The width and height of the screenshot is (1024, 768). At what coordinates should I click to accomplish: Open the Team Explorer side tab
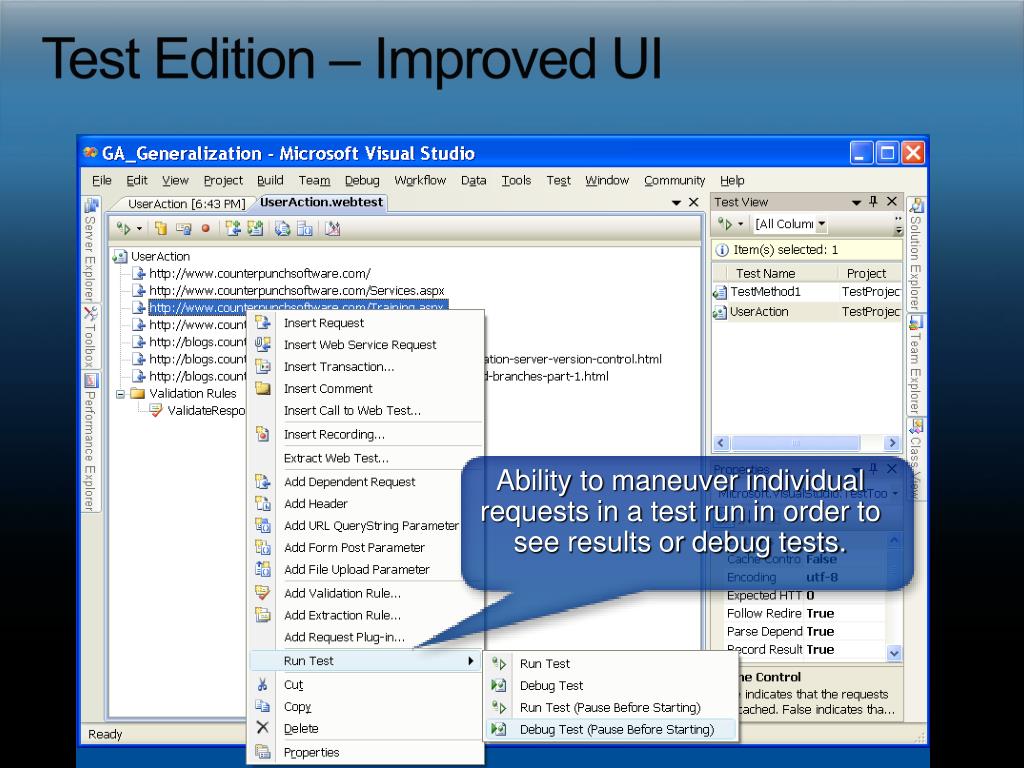[x=916, y=366]
